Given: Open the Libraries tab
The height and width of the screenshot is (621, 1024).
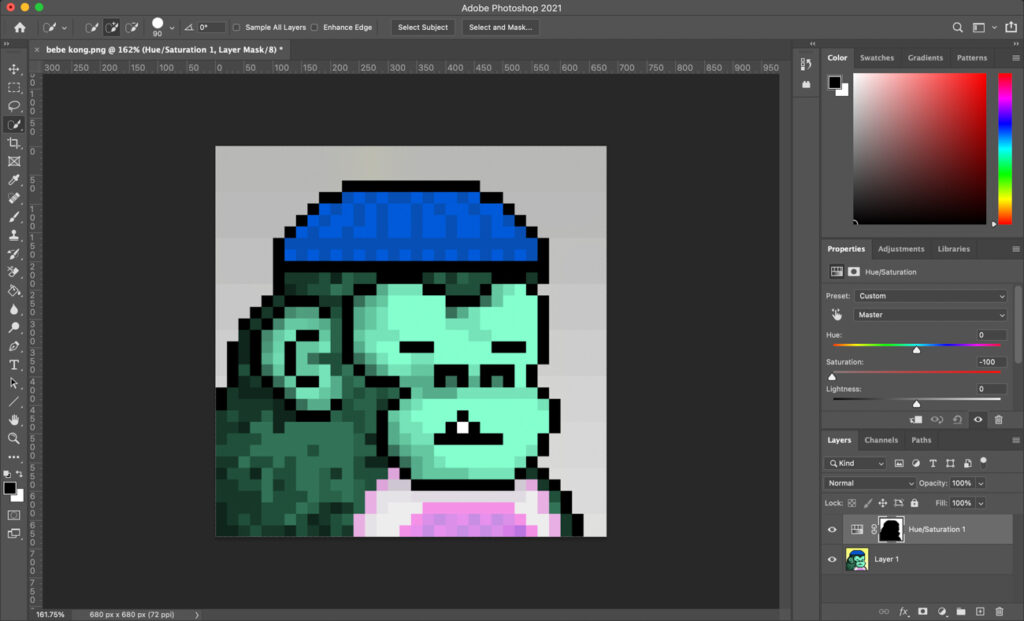Looking at the screenshot, I should coord(953,249).
